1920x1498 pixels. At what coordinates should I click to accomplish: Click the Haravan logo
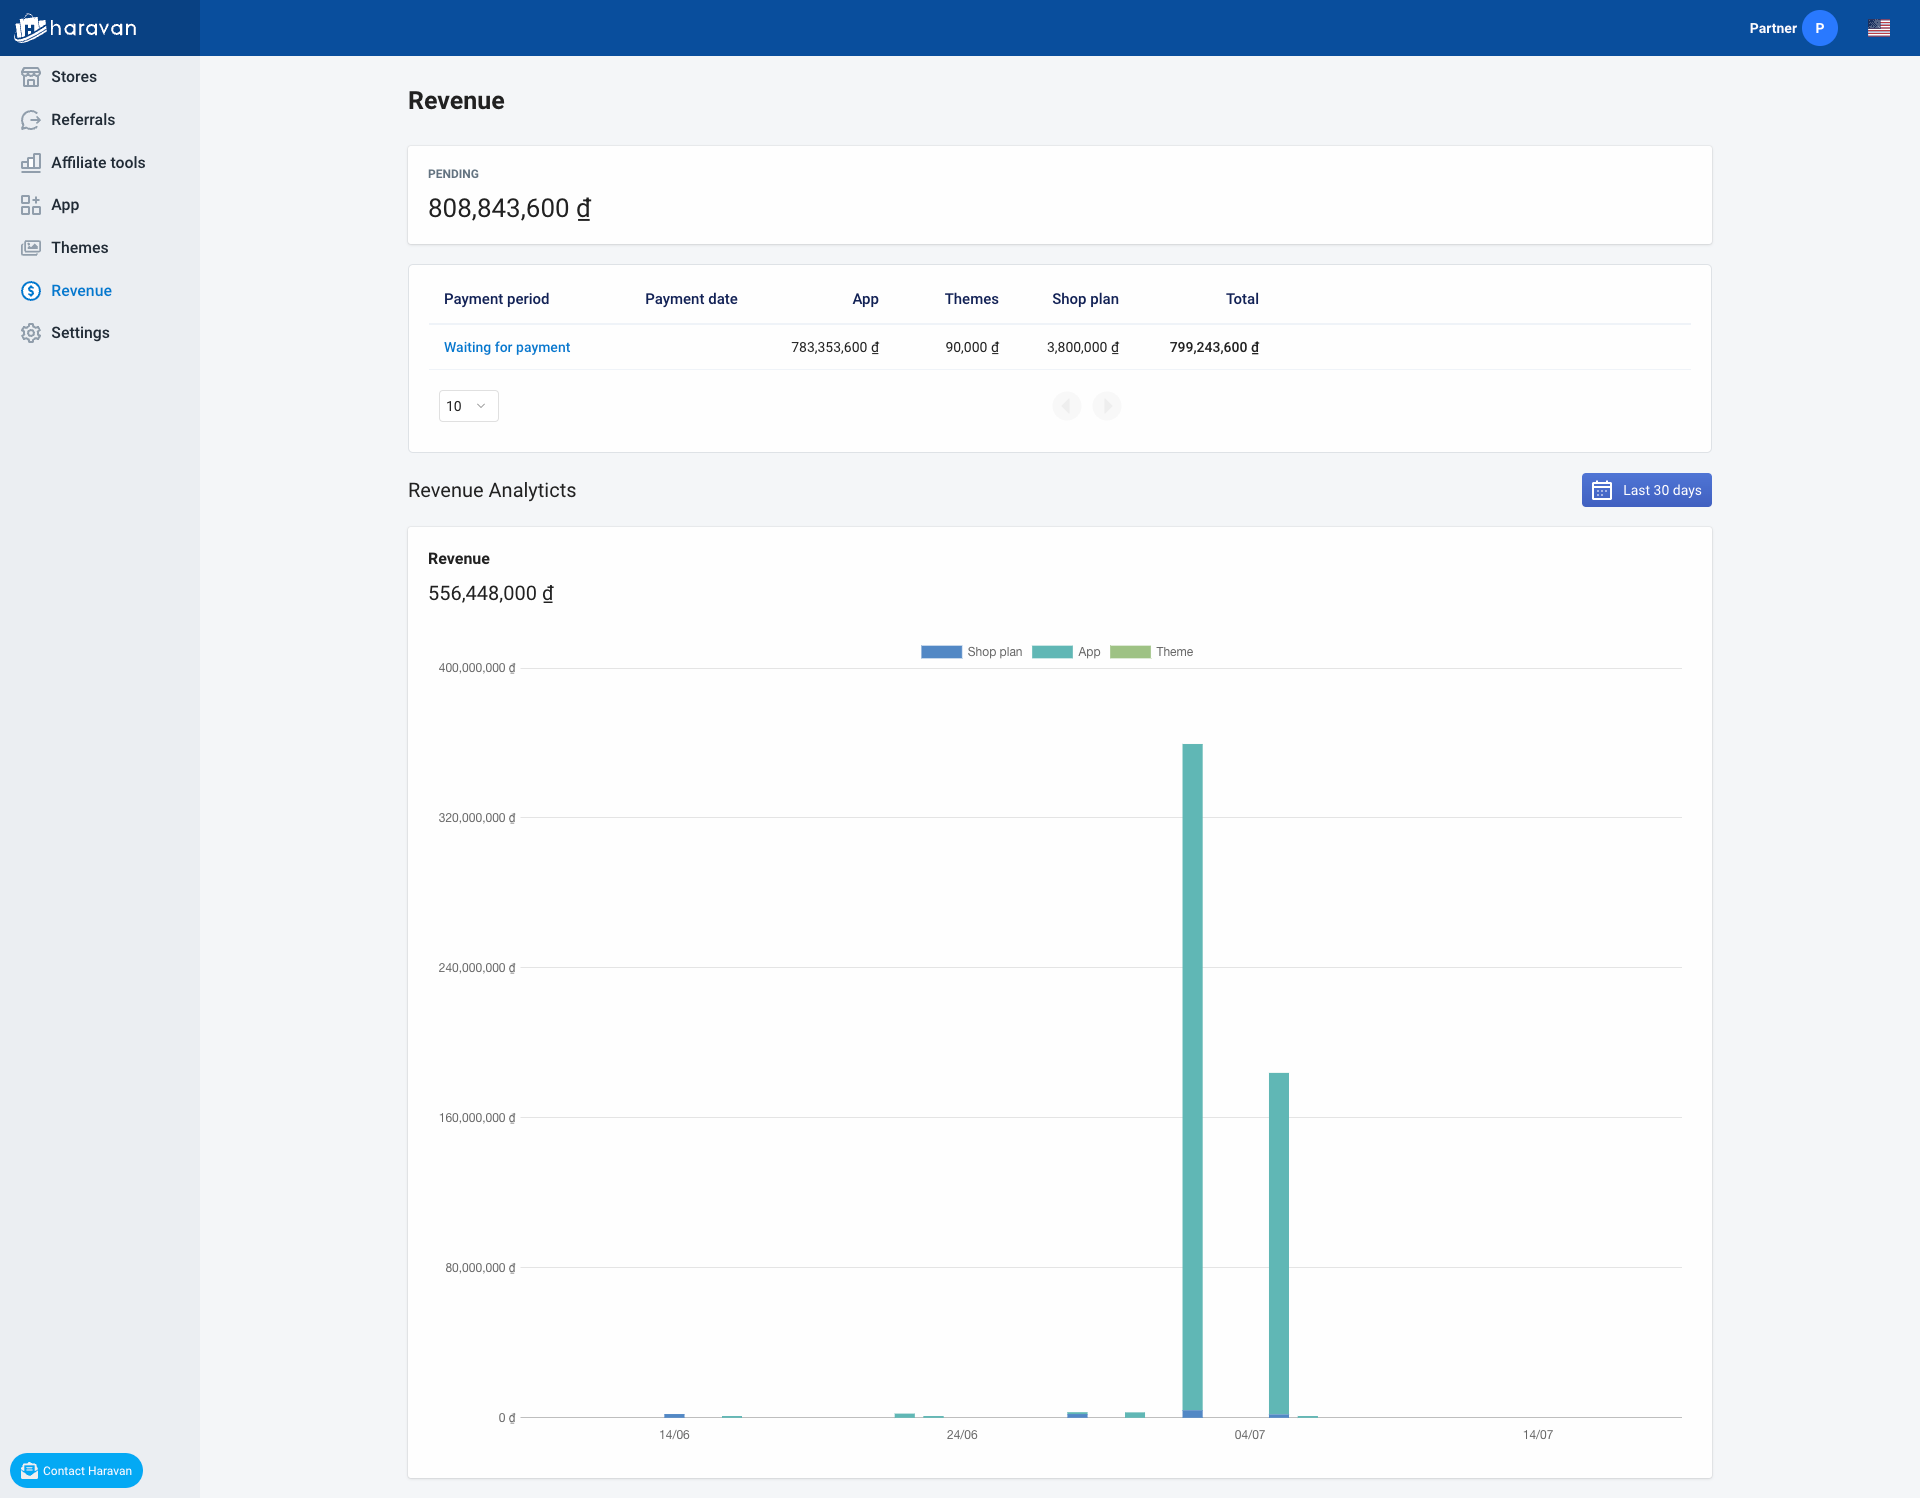(x=76, y=28)
